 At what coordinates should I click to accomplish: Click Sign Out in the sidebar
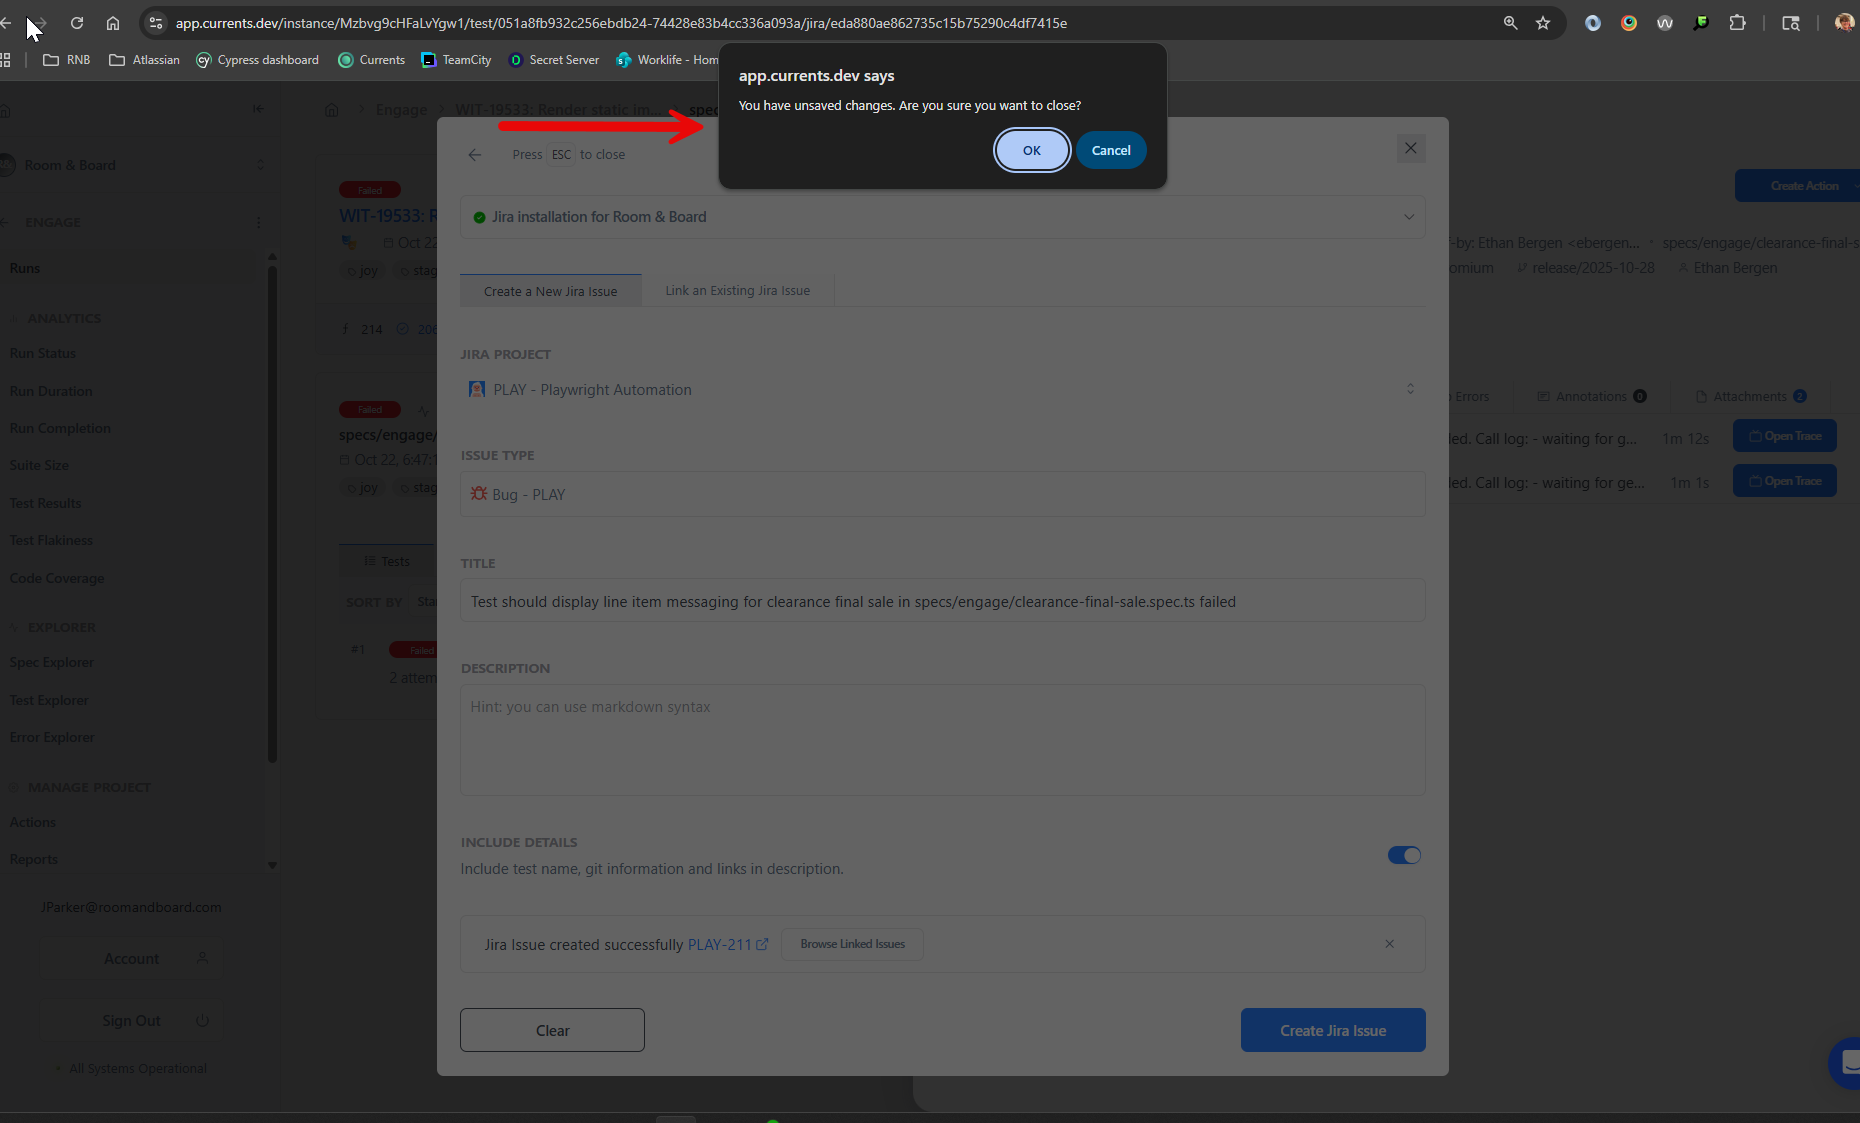click(x=131, y=1021)
